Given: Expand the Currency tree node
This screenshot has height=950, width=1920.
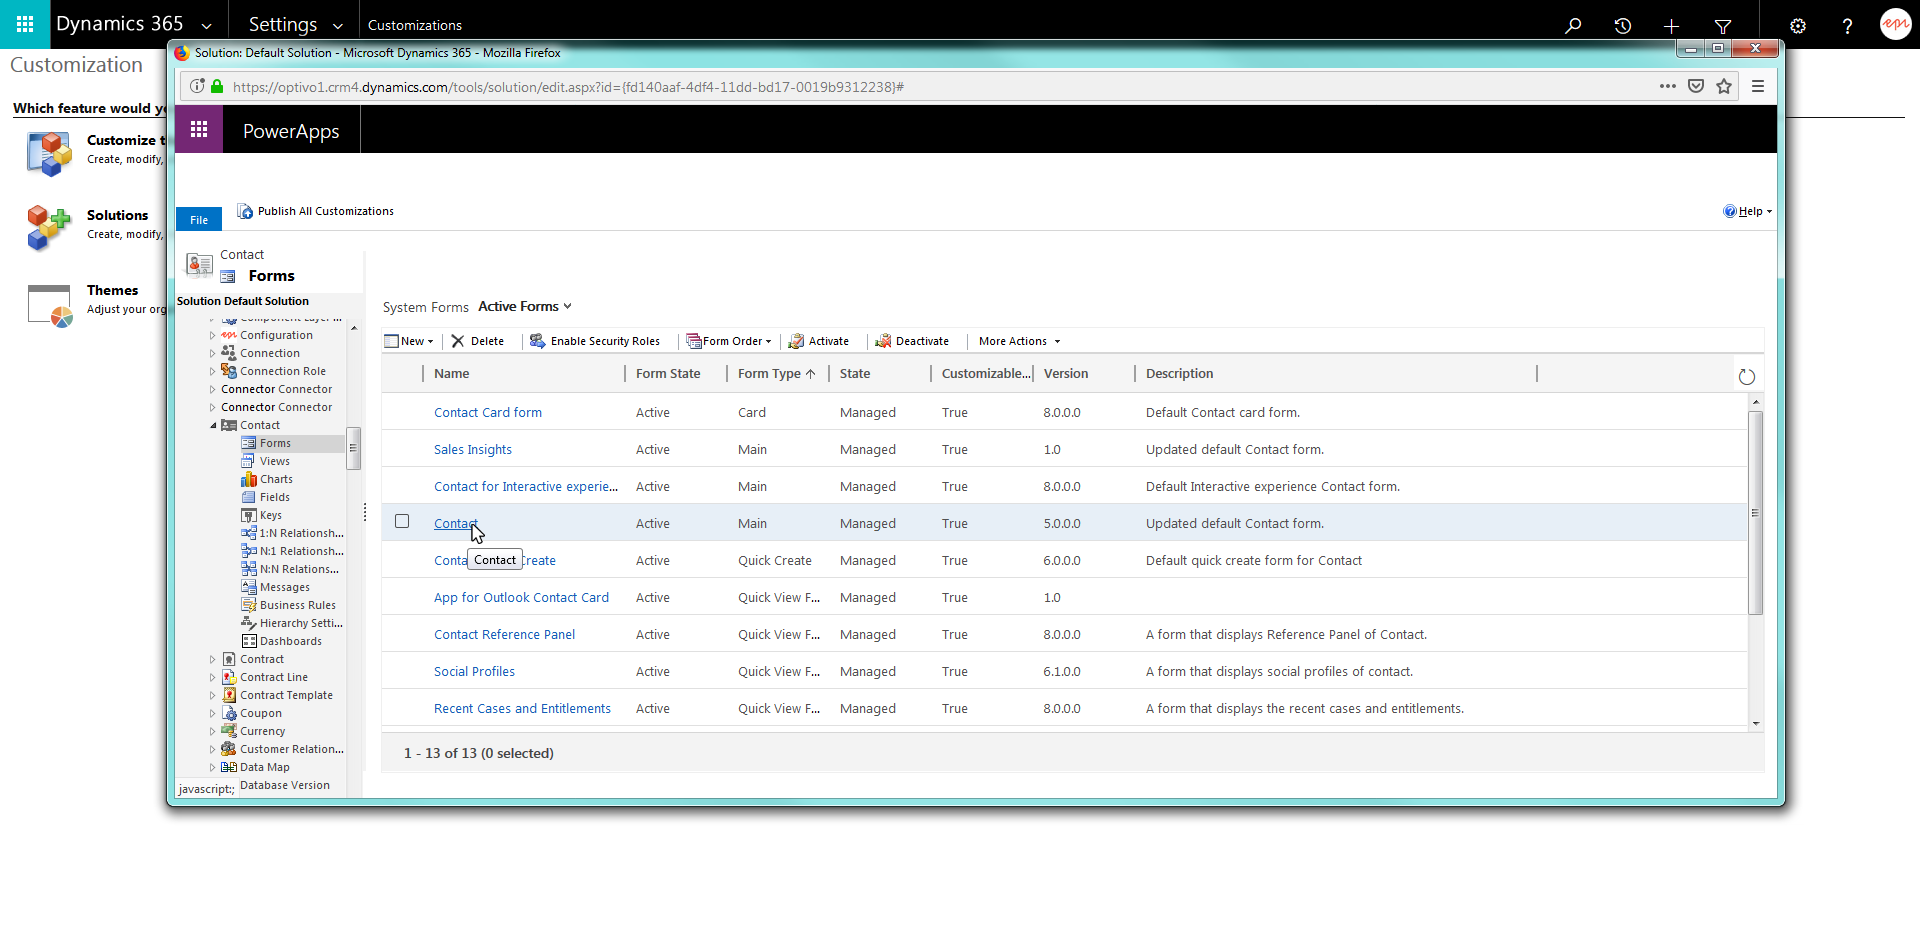Looking at the screenshot, I should coord(213,731).
